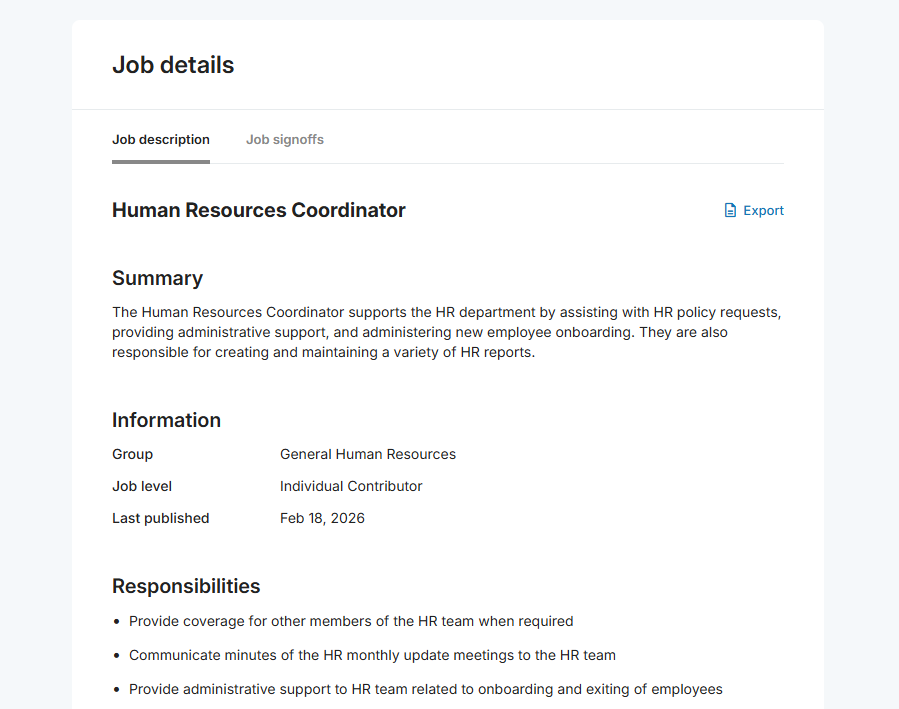899x709 pixels.
Task: Click the bullet about onboarding and exiting employees
Action: [x=425, y=689]
